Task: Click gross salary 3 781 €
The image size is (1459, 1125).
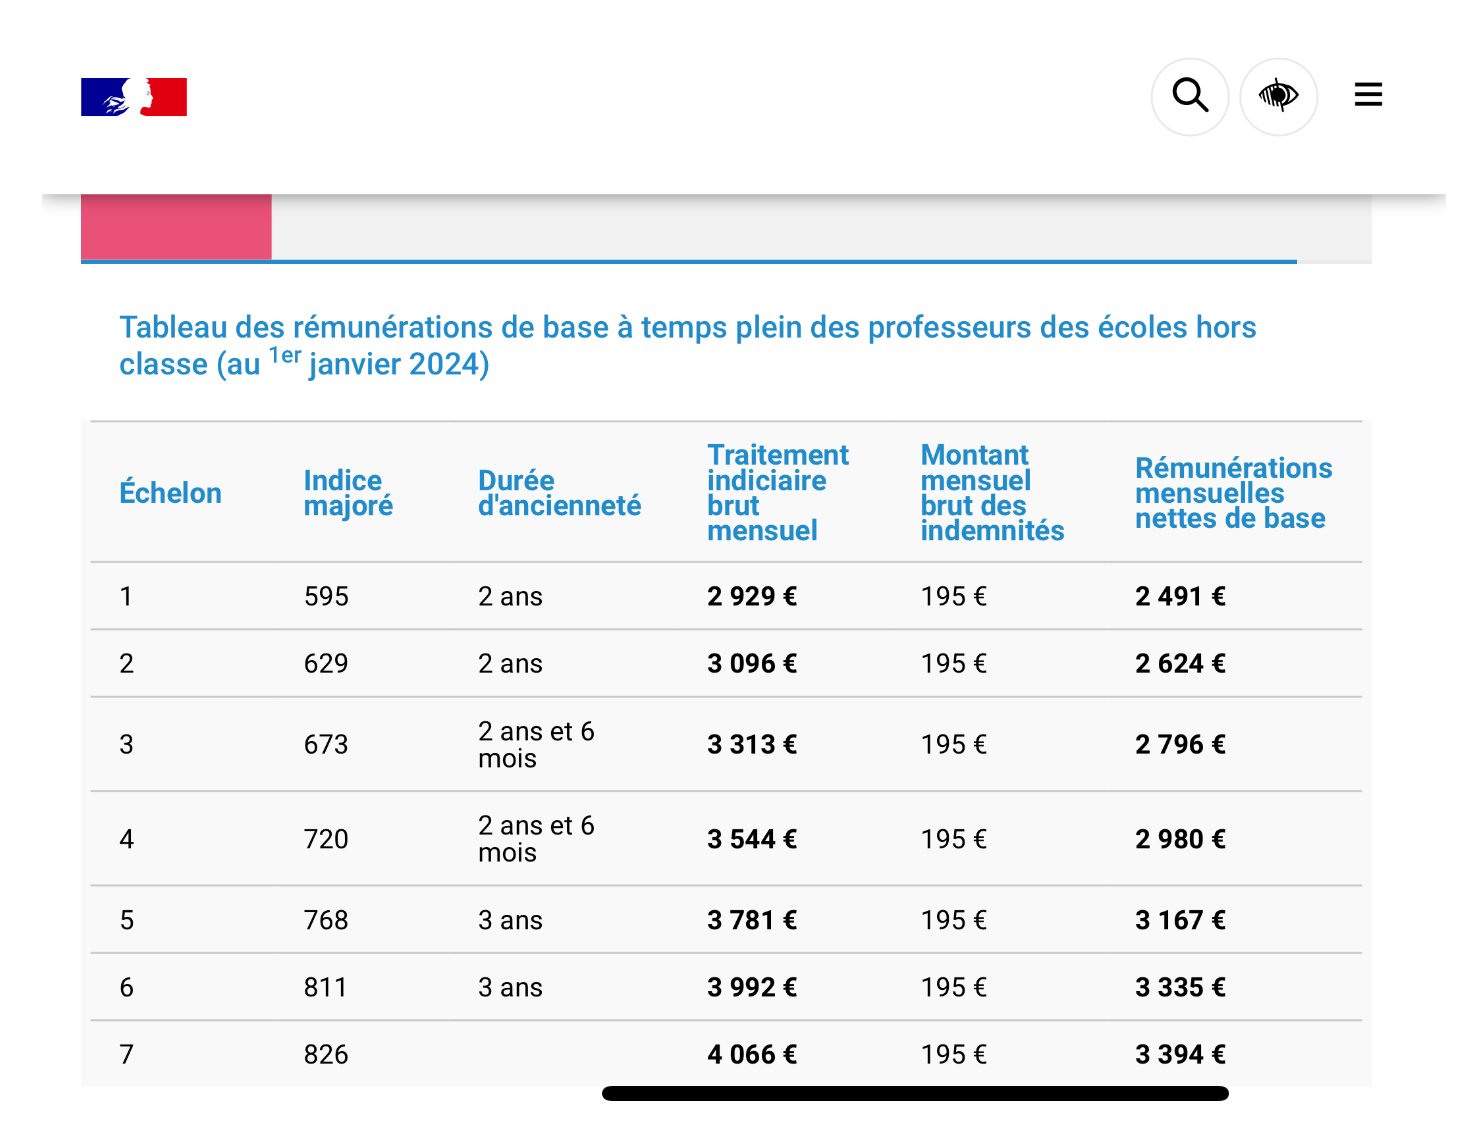Action: [x=752, y=920]
